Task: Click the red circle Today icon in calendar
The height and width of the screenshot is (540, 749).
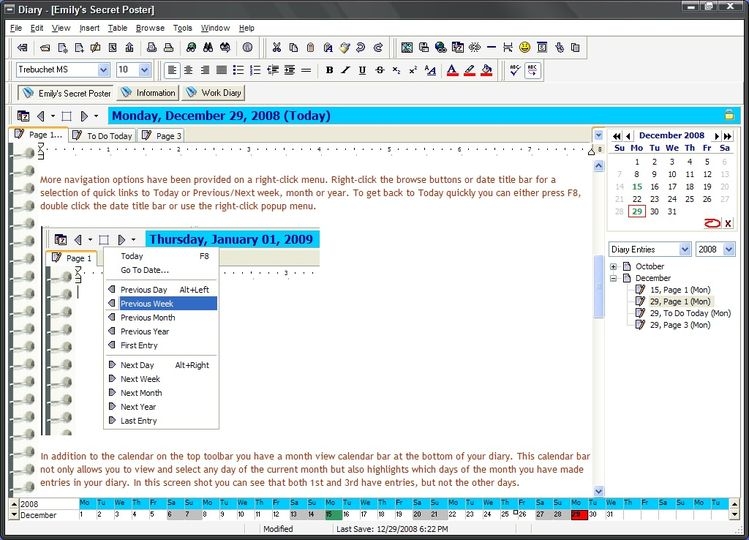Action: pos(712,223)
